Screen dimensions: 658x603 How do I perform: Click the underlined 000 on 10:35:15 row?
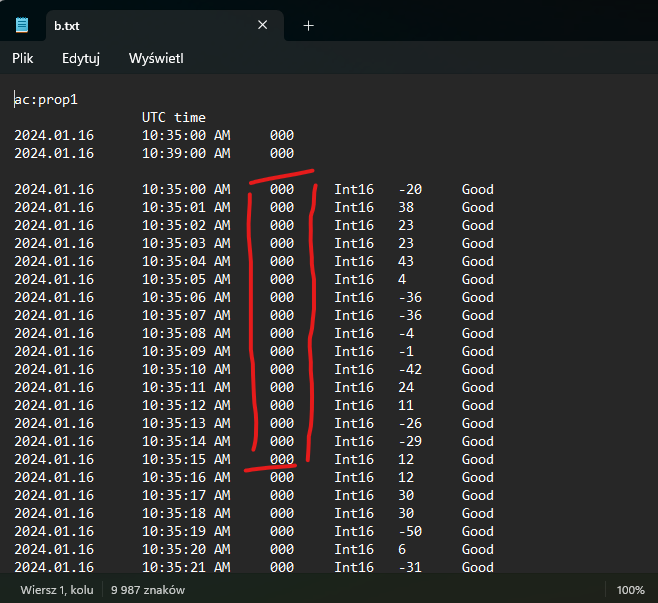[x=282, y=460]
